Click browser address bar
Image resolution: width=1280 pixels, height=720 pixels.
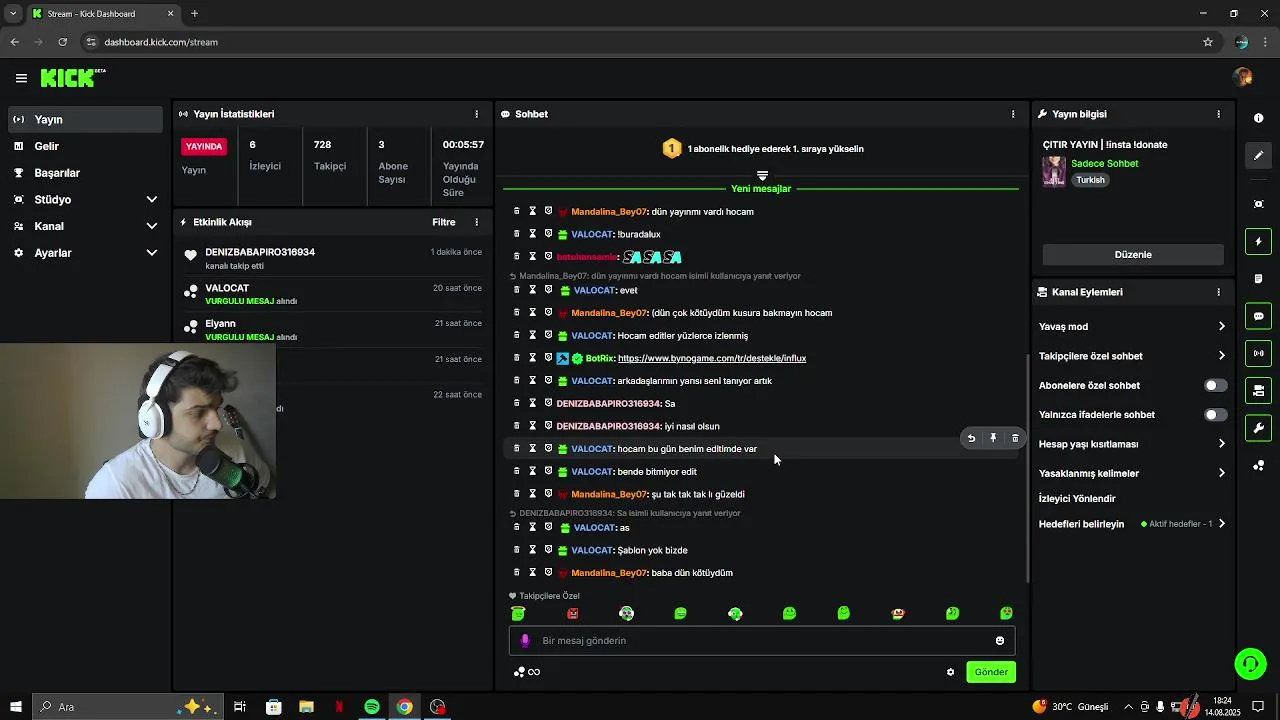pyautogui.click(x=640, y=42)
